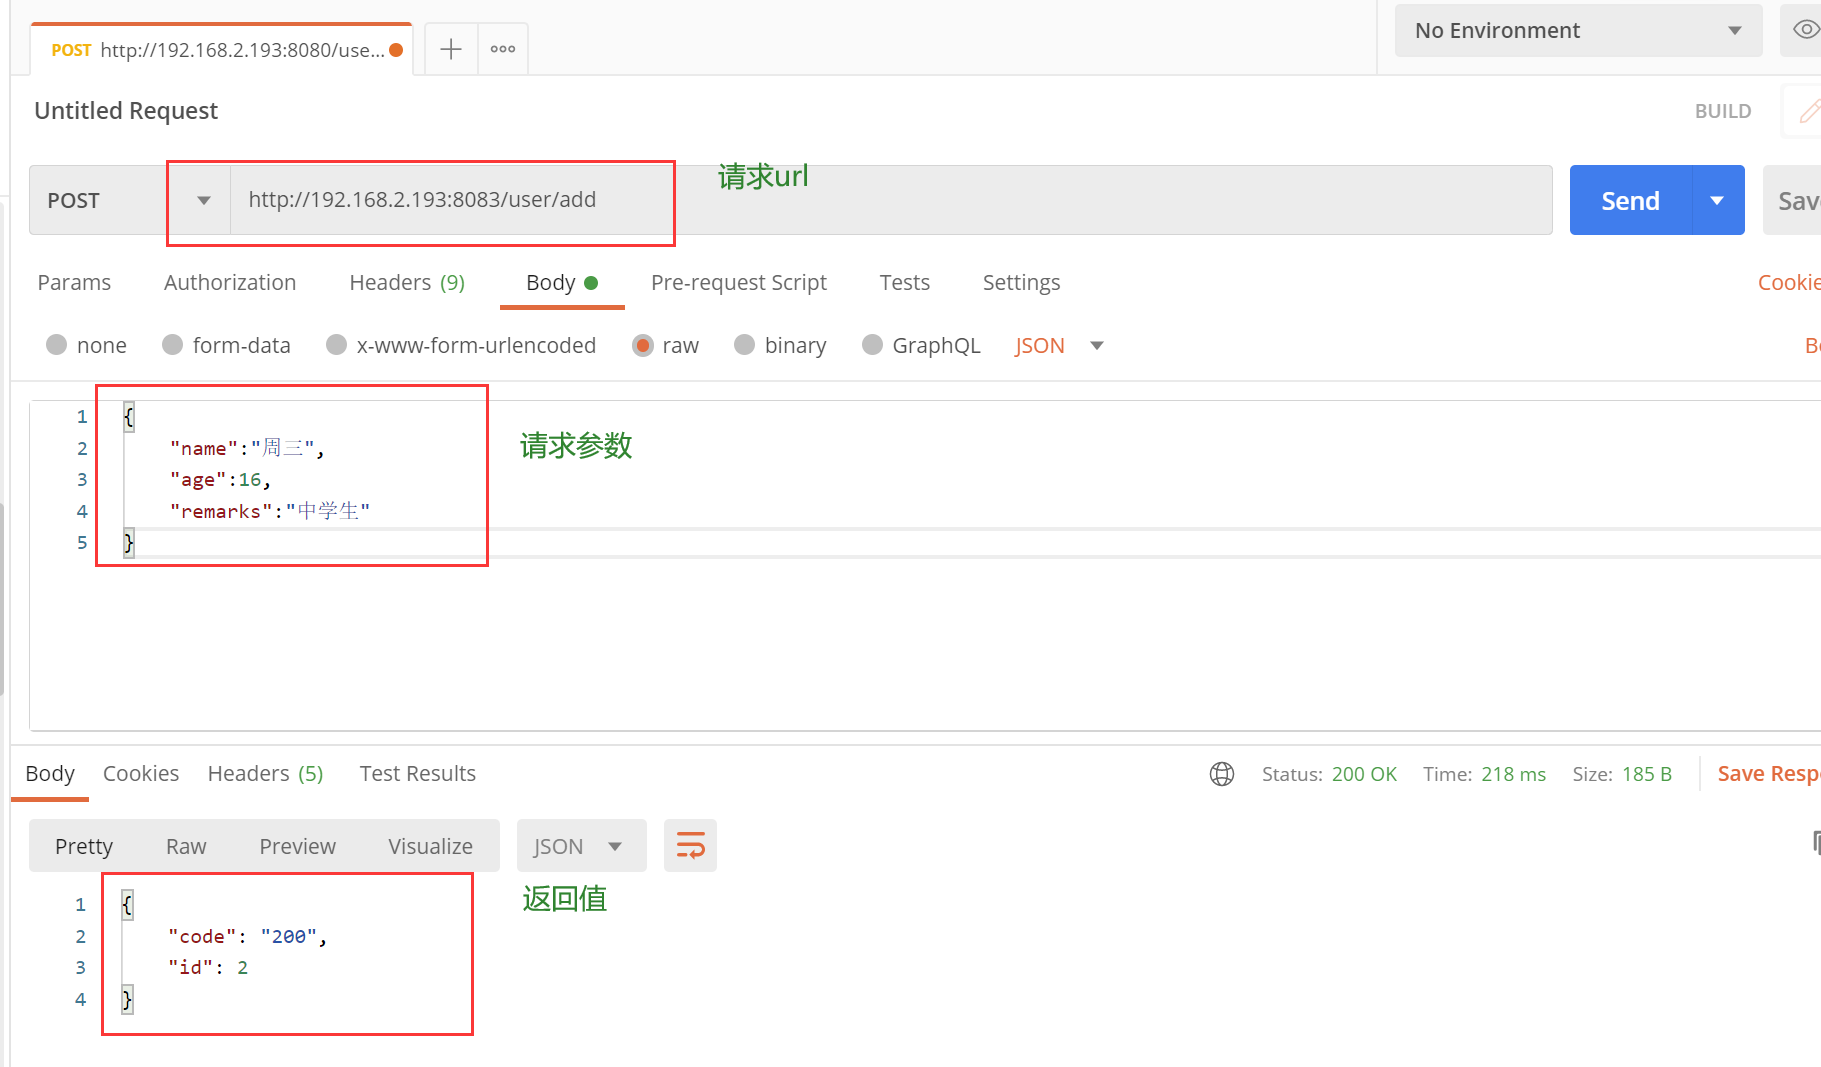This screenshot has width=1821, height=1067.
Task: Open the request body JSON format dropdown
Action: tap(1059, 346)
